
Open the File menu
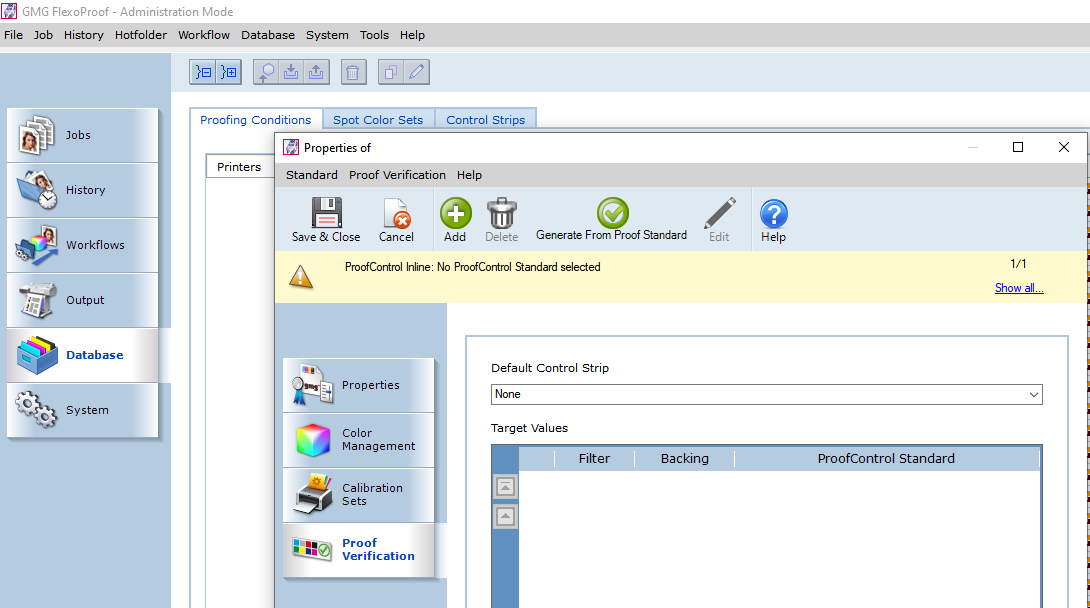pyautogui.click(x=13, y=35)
